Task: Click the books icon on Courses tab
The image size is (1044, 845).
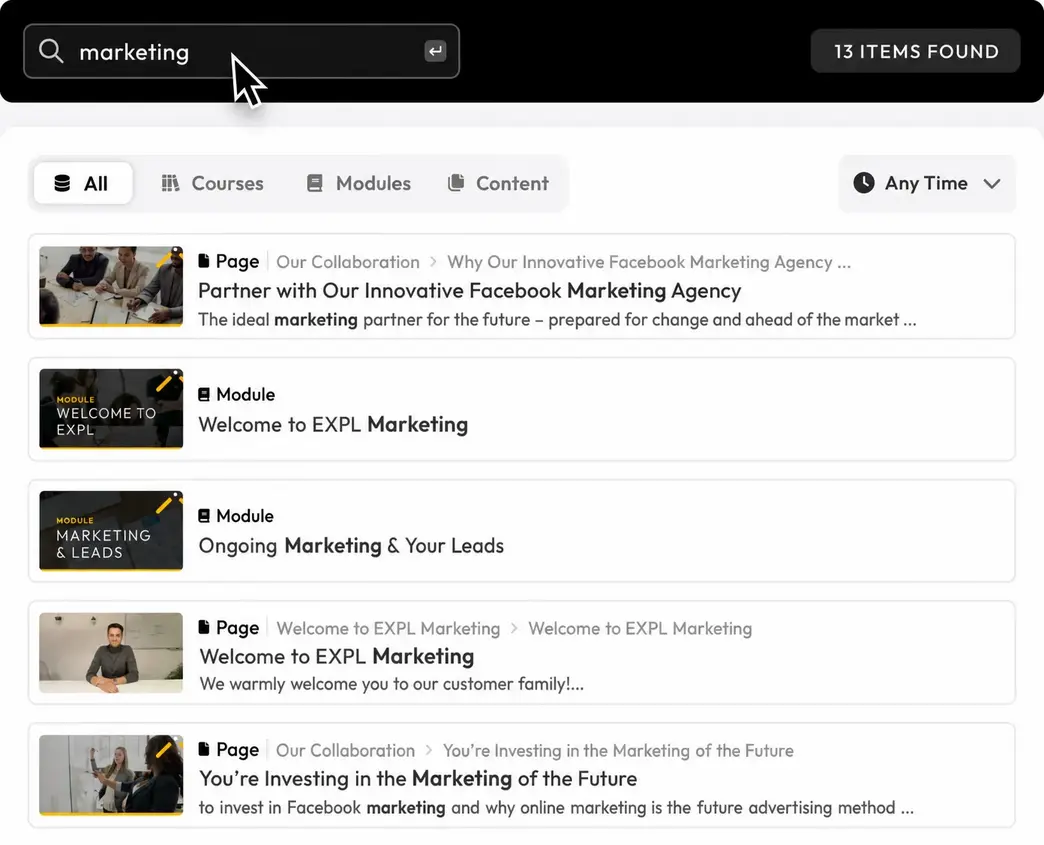Action: (x=170, y=183)
